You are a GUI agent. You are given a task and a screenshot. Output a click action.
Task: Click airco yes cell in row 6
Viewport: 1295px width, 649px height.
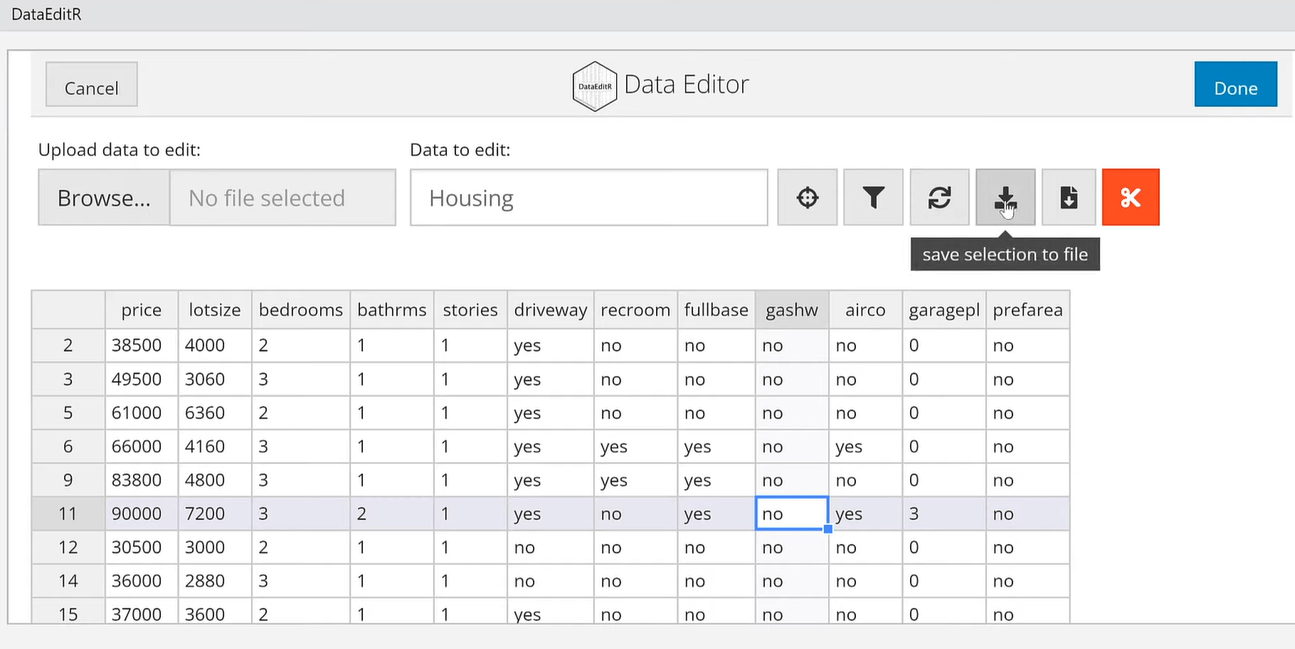point(866,446)
